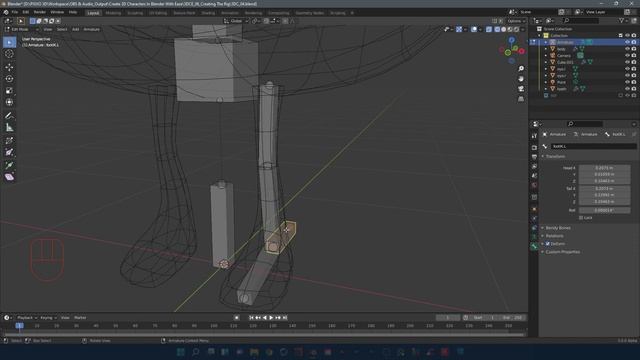
Task: Expand the Custom Properties panel
Action: (x=562, y=252)
